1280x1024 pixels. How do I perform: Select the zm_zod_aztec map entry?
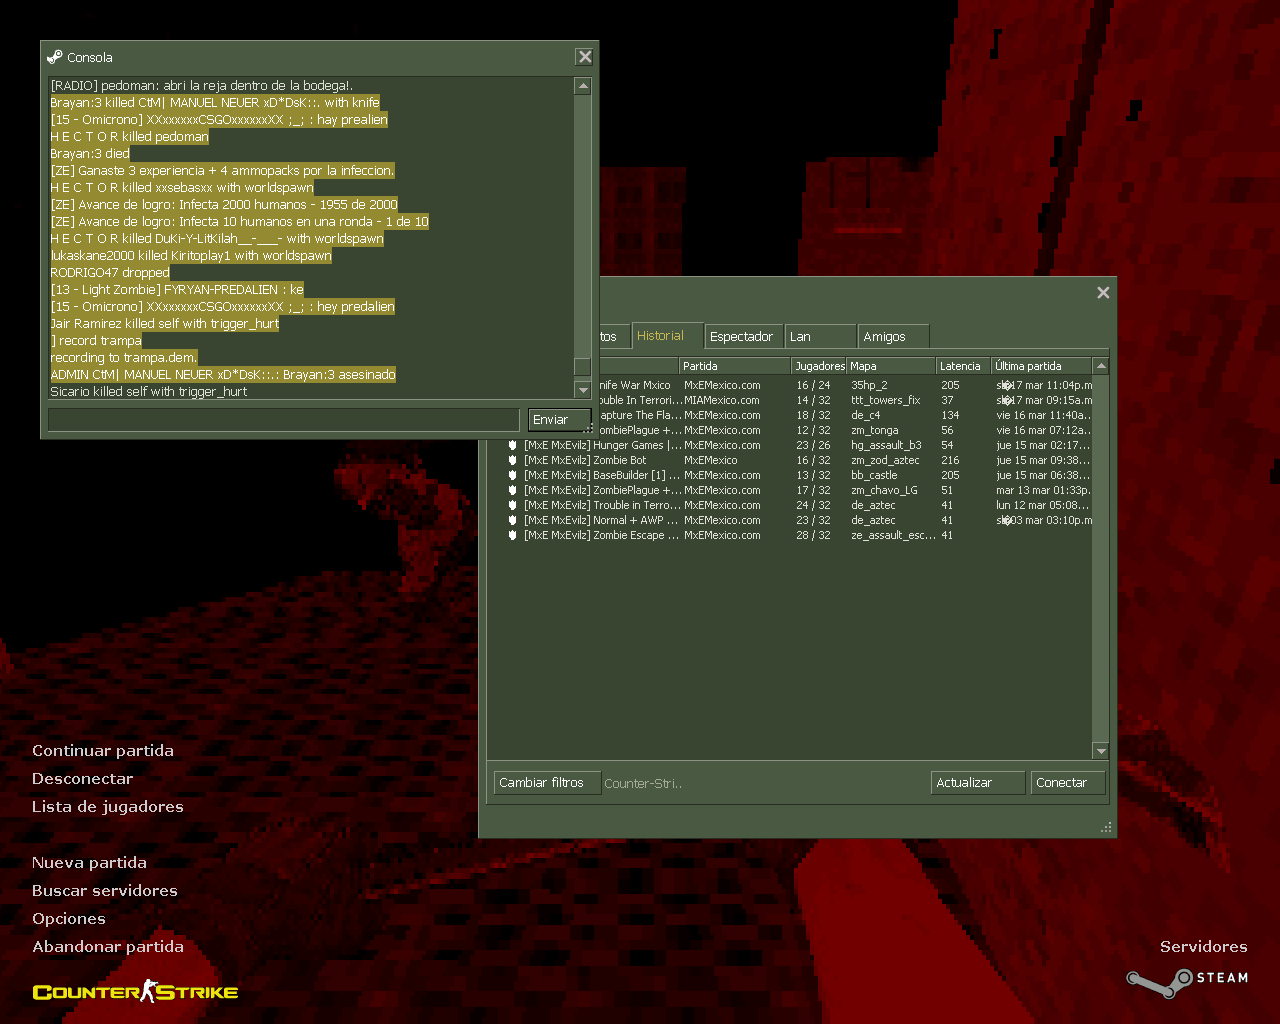tap(885, 460)
